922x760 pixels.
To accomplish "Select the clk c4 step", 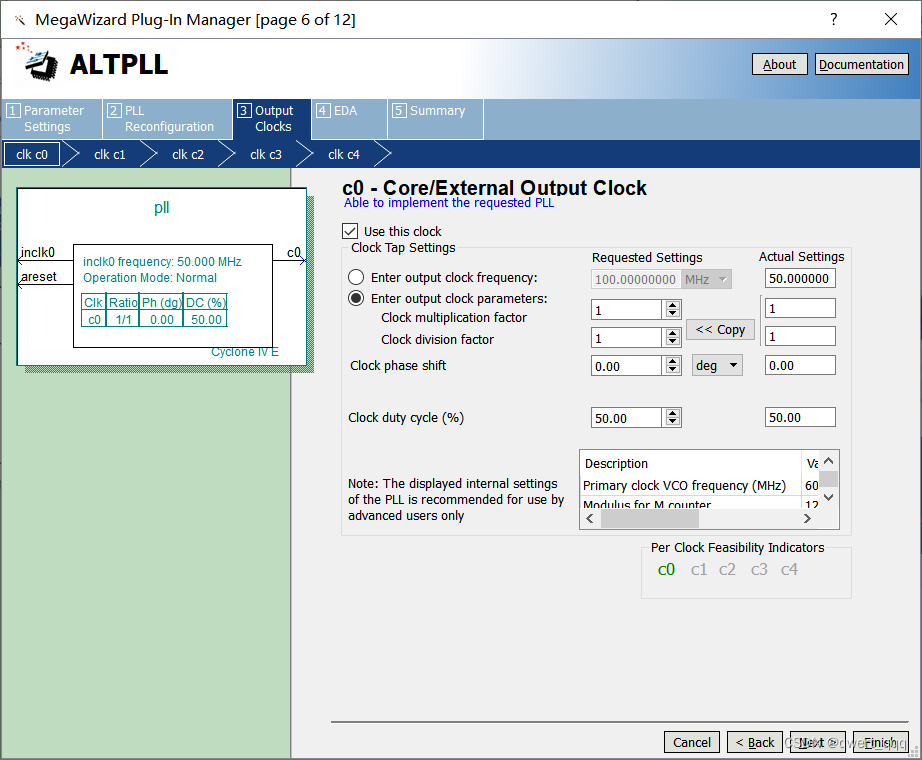I will 343,155.
